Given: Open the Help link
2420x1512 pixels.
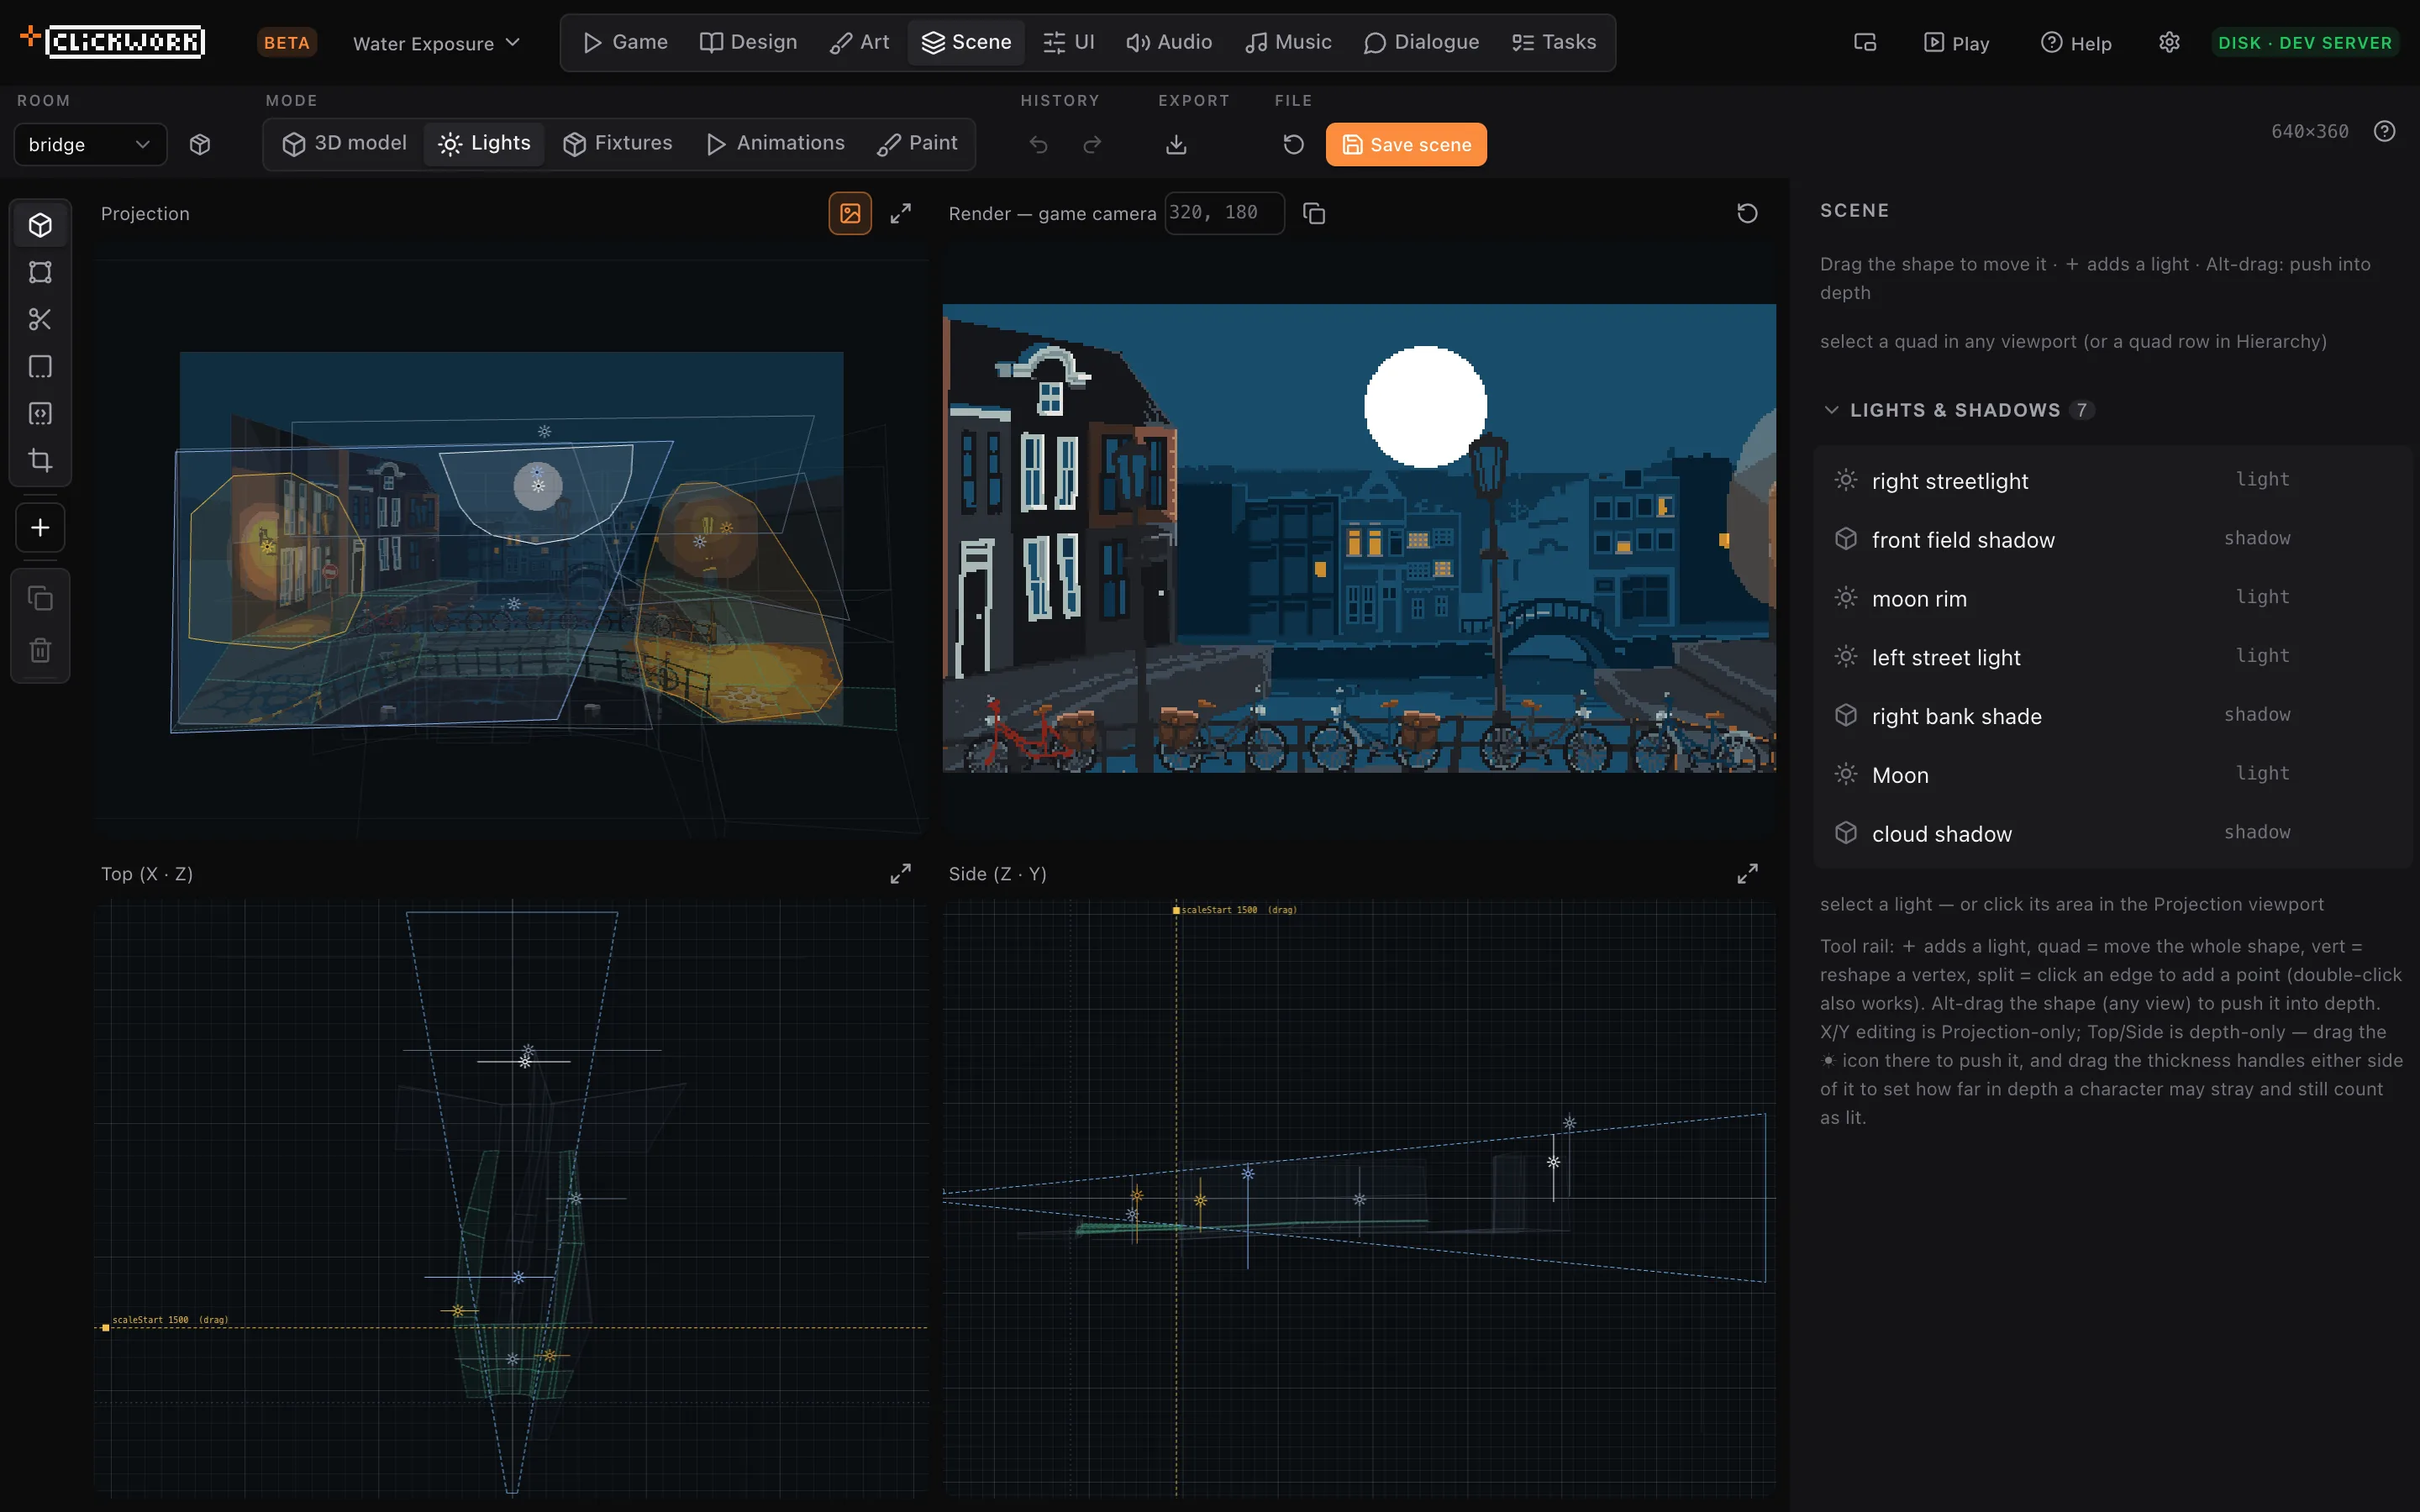Looking at the screenshot, I should (2076, 43).
